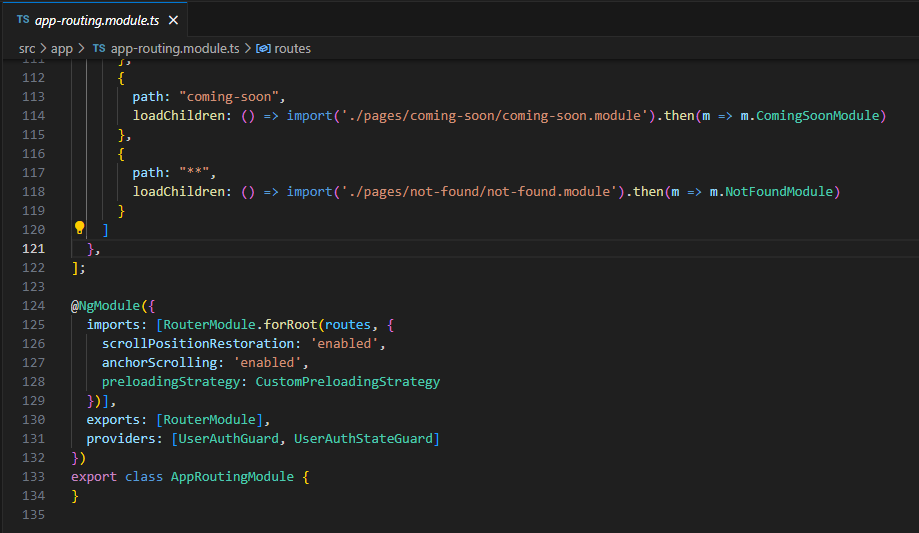Open the routes symbol breadcrumb

pyautogui.click(x=292, y=49)
